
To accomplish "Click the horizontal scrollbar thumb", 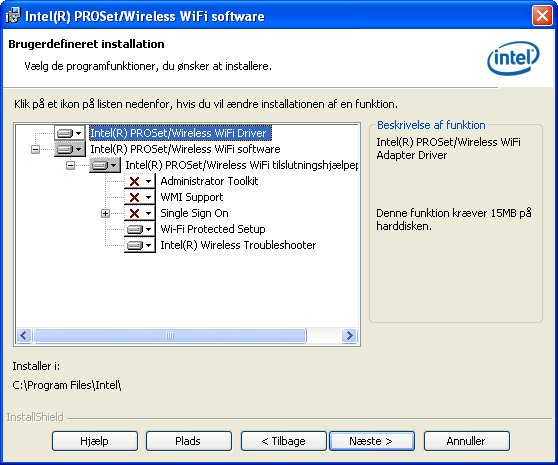I will coord(170,335).
